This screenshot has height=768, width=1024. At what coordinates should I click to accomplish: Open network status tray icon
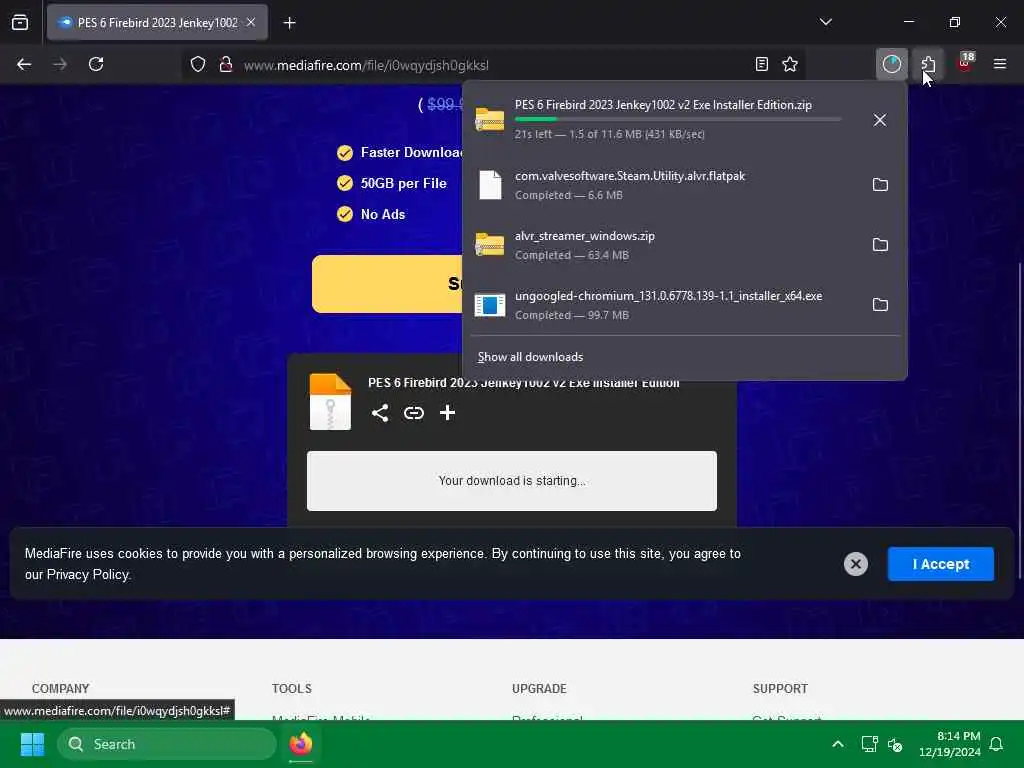(869, 744)
